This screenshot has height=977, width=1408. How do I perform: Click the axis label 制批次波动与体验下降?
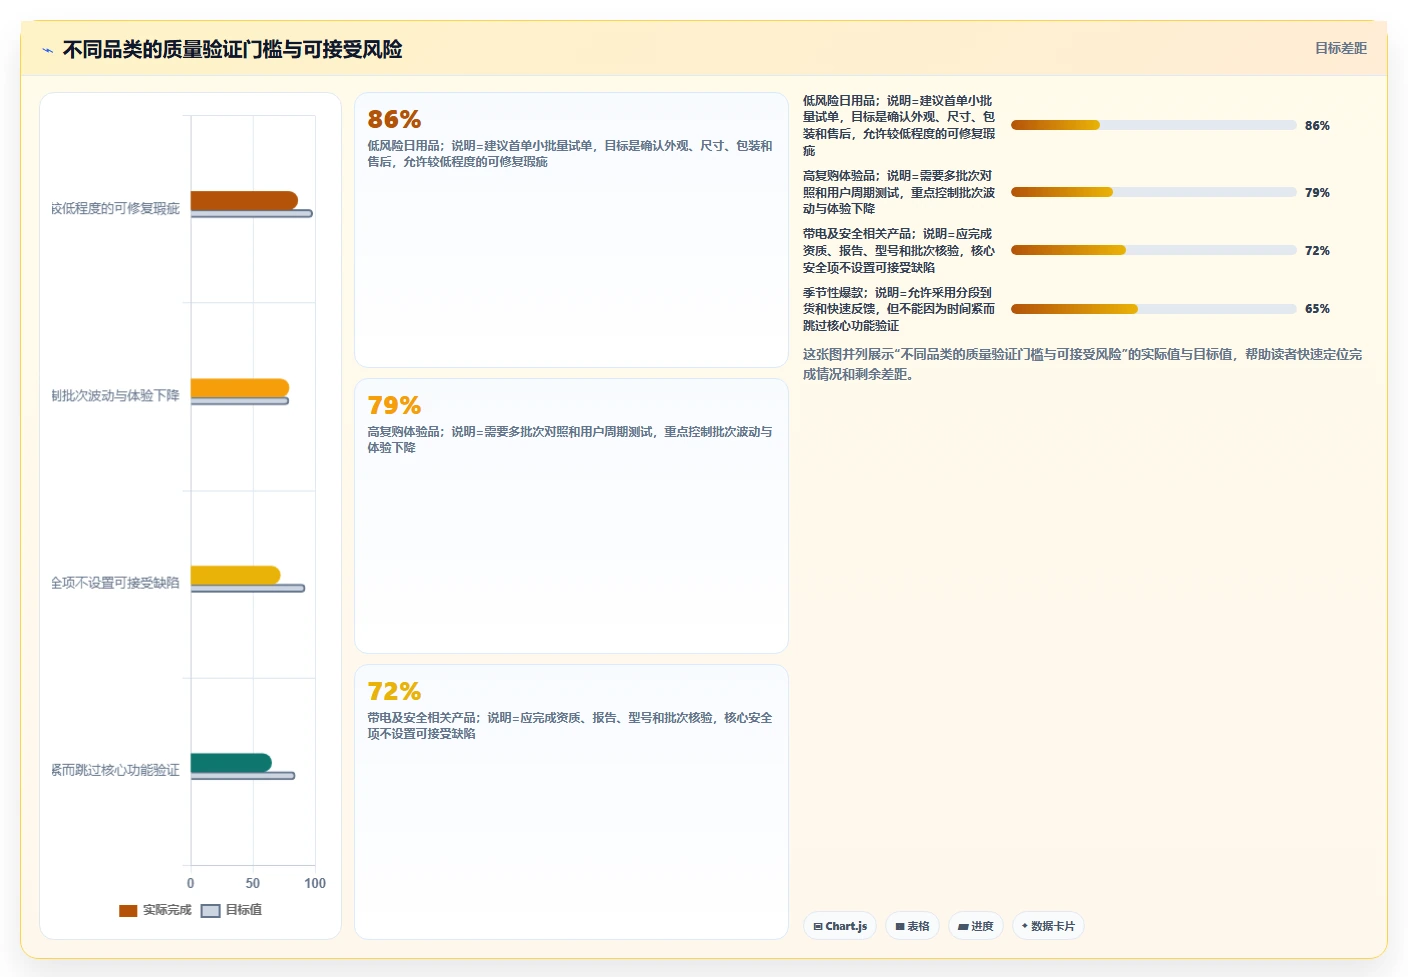pos(115,396)
